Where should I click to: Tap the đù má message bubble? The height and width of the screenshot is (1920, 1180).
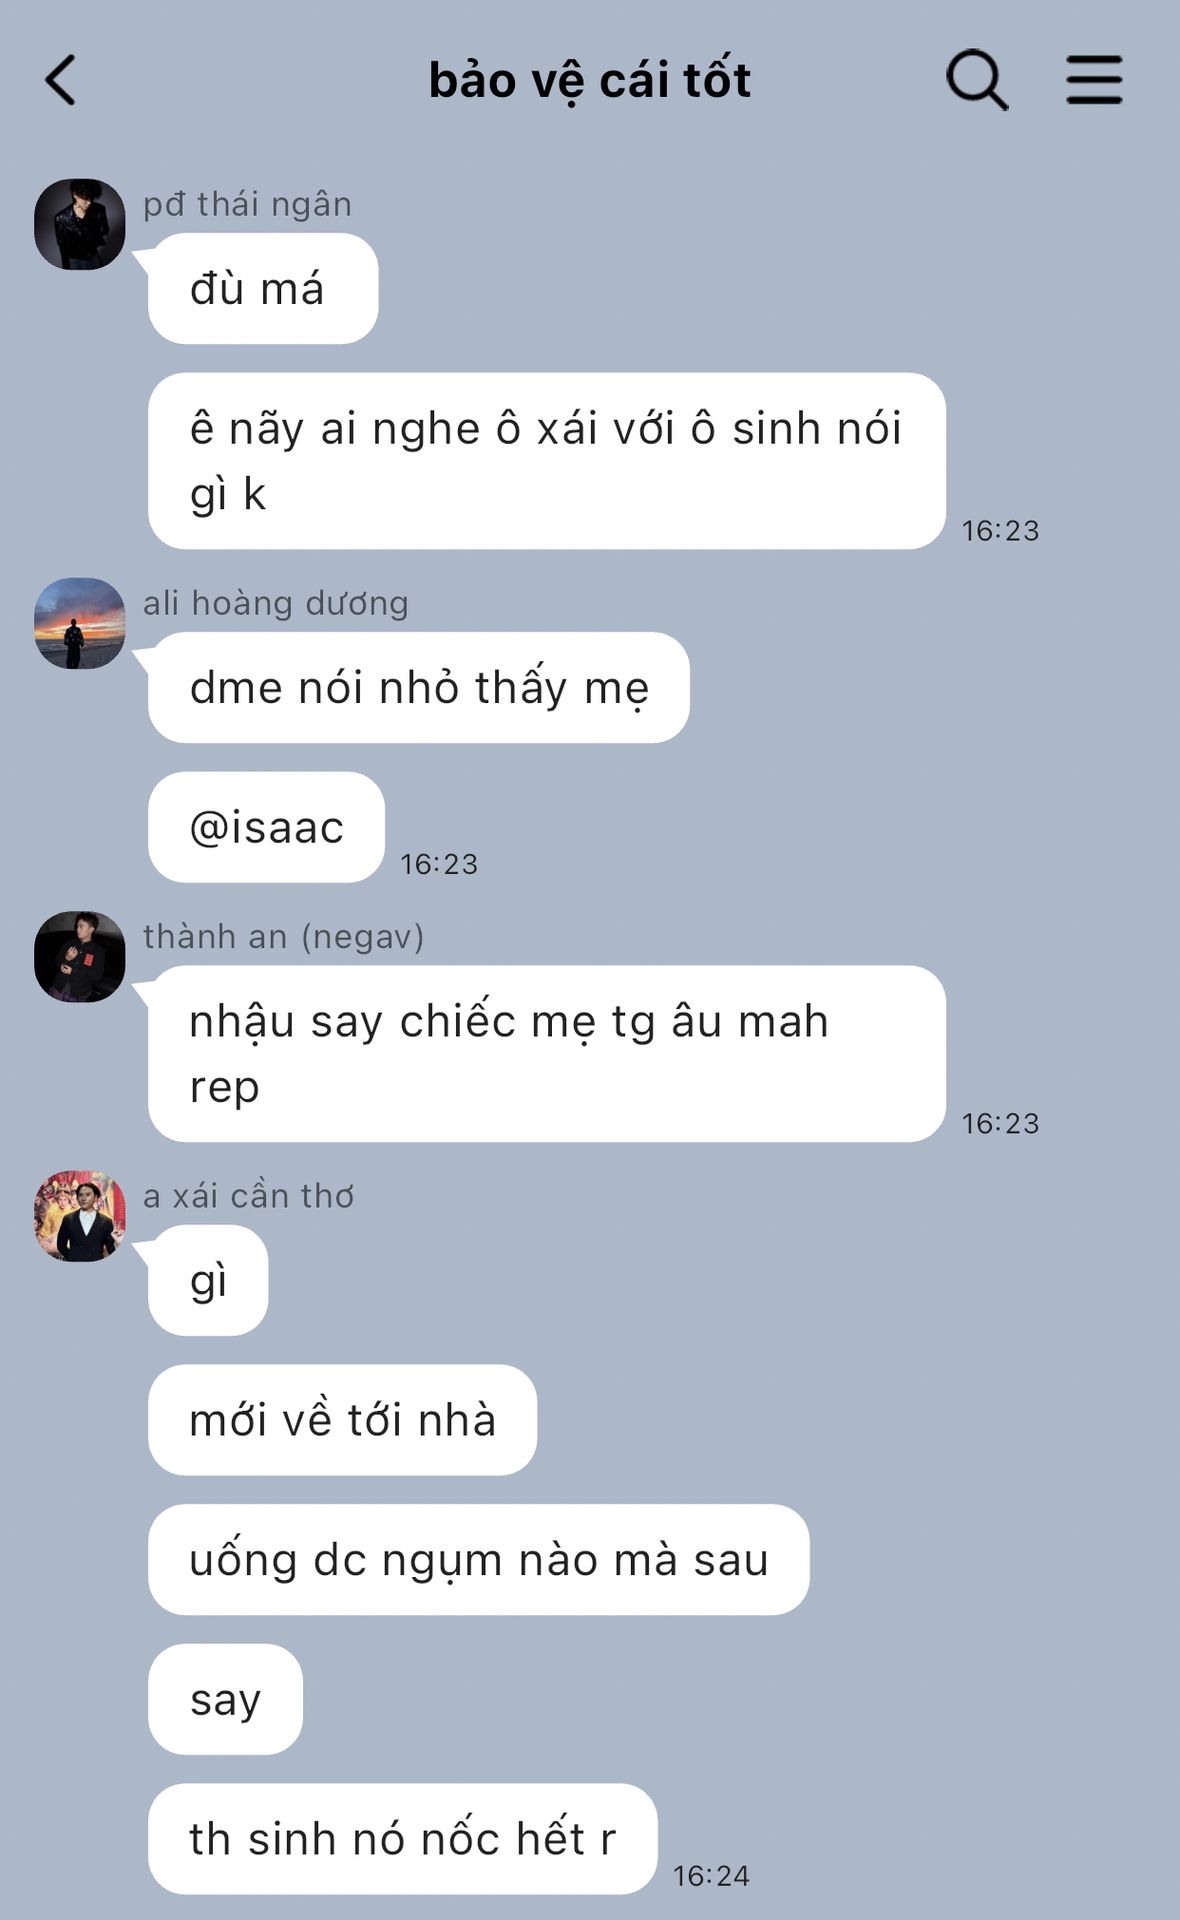pos(263,288)
